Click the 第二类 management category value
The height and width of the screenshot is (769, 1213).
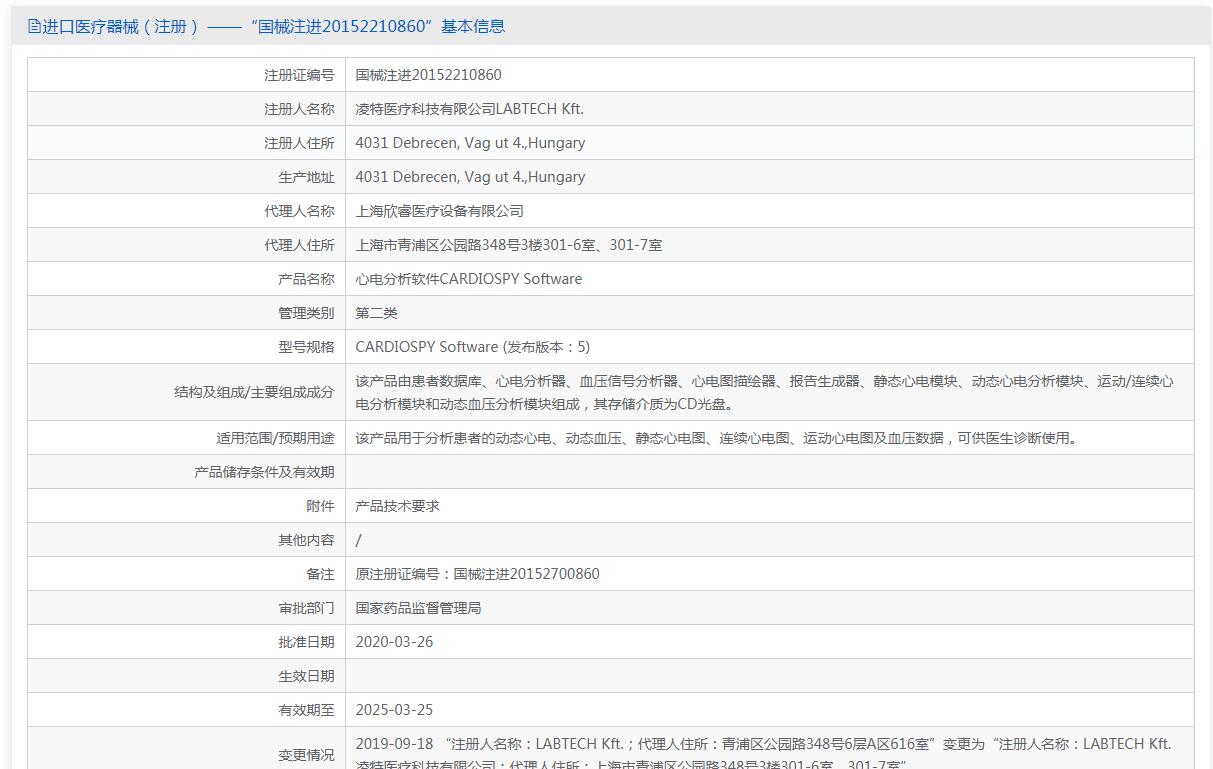376,313
